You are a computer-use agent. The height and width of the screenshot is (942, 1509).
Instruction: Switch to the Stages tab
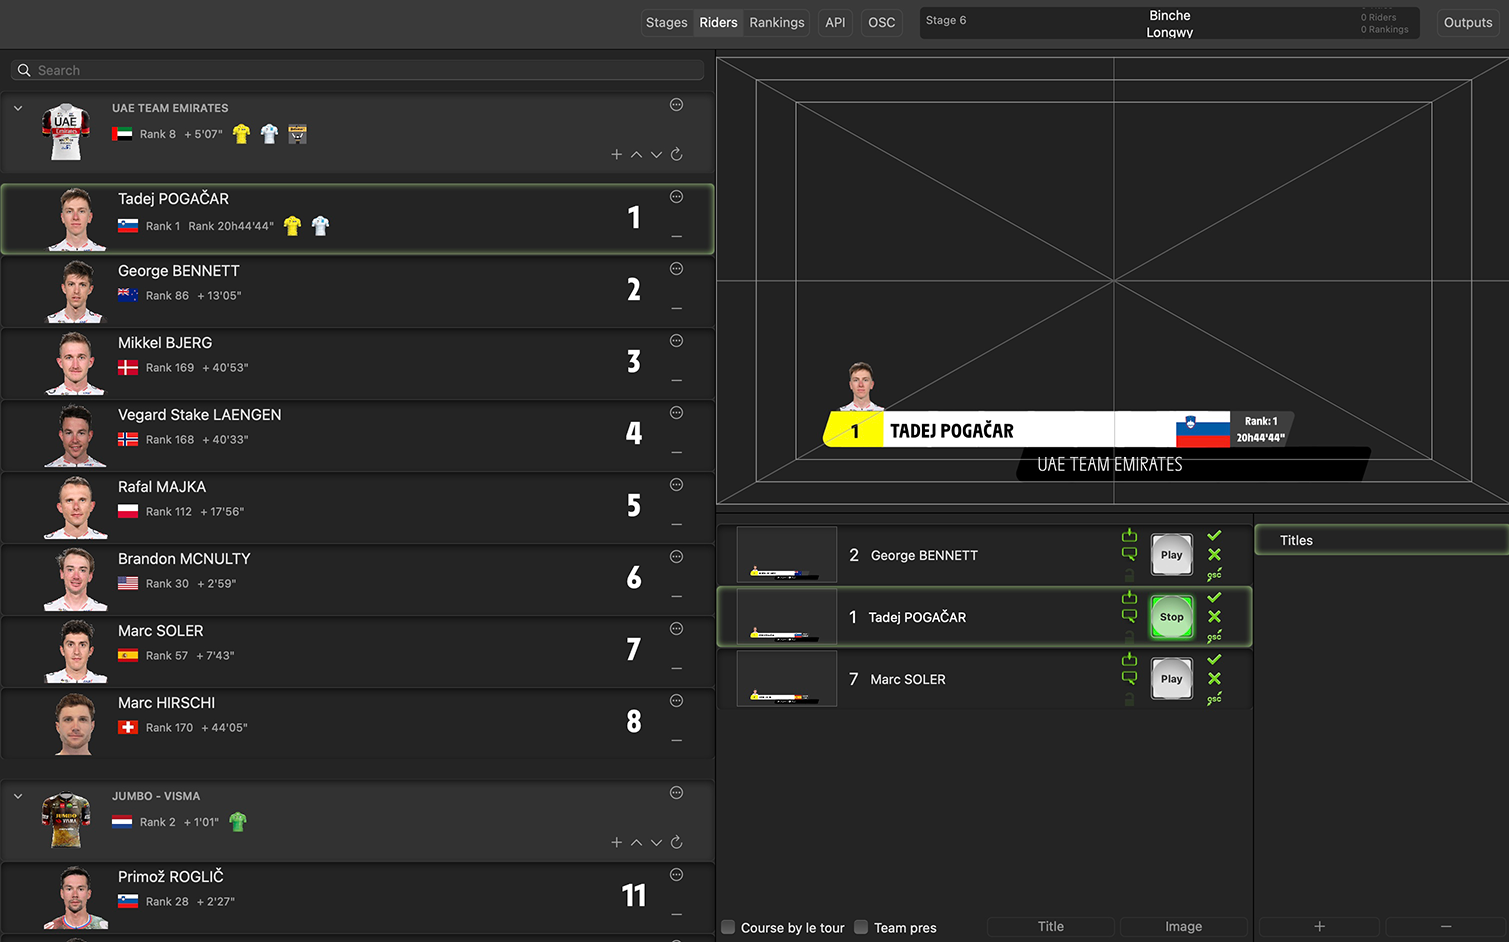666,22
